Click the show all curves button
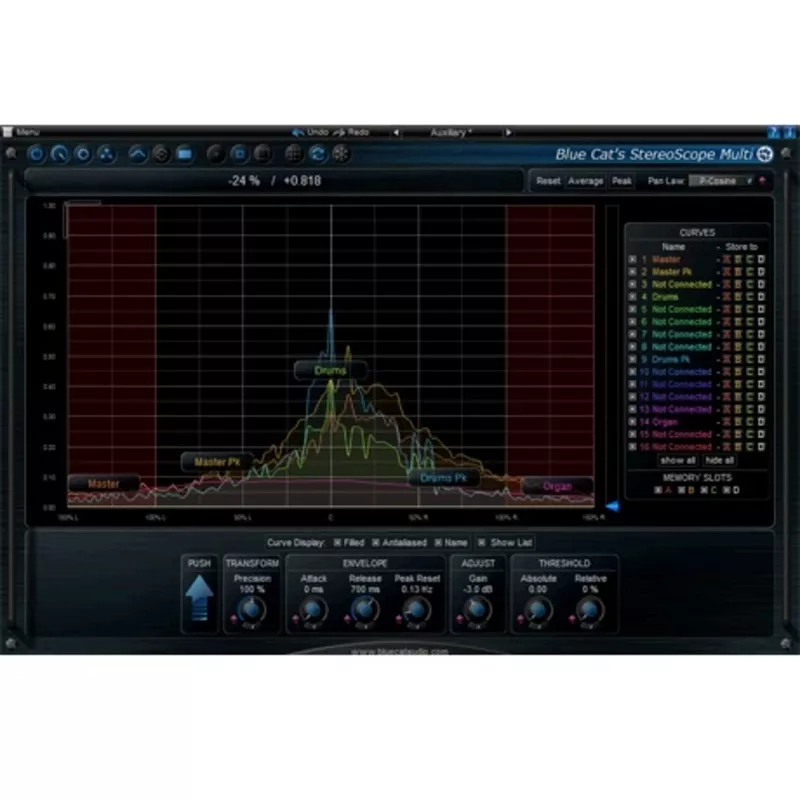The width and height of the screenshot is (800, 800). click(x=678, y=461)
